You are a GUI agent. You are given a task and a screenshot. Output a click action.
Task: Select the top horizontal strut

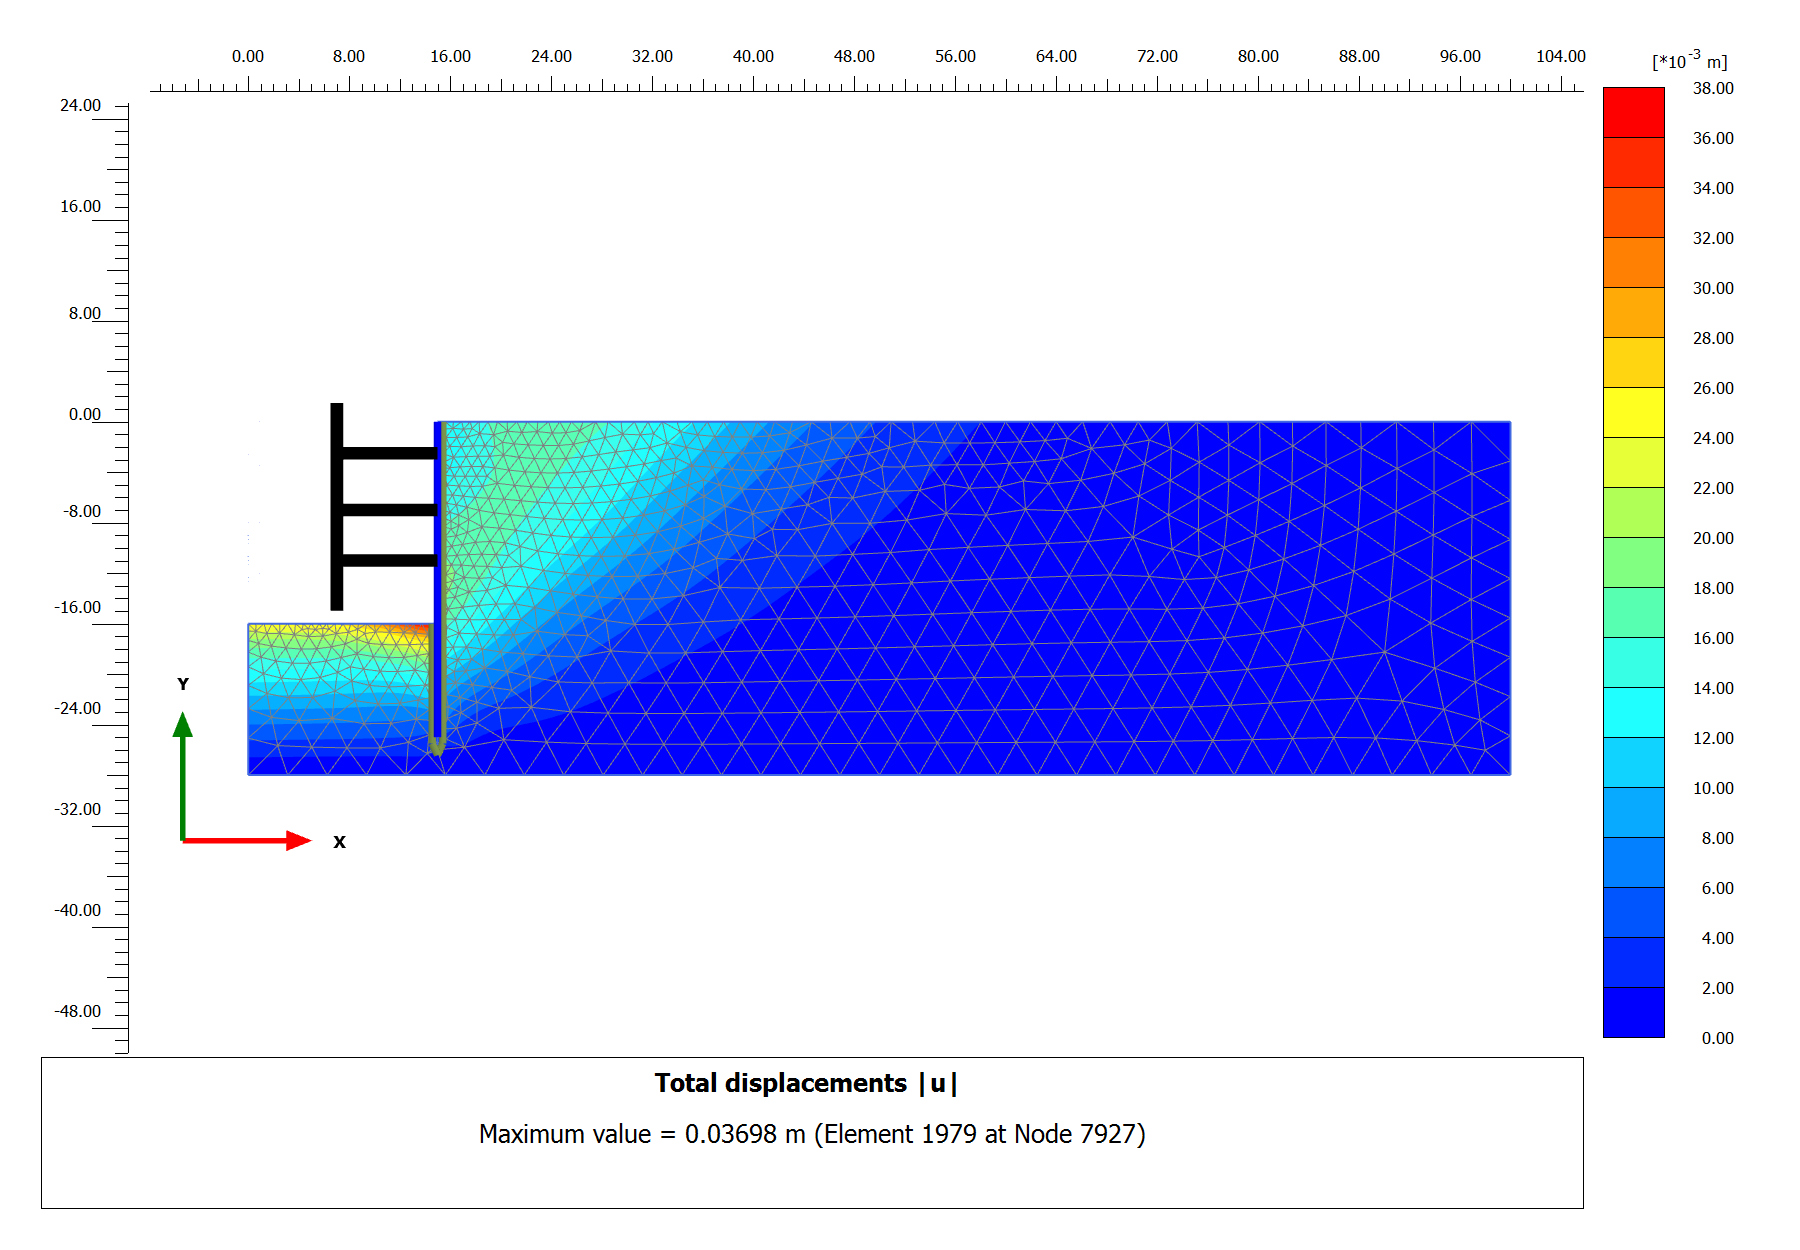point(388,453)
